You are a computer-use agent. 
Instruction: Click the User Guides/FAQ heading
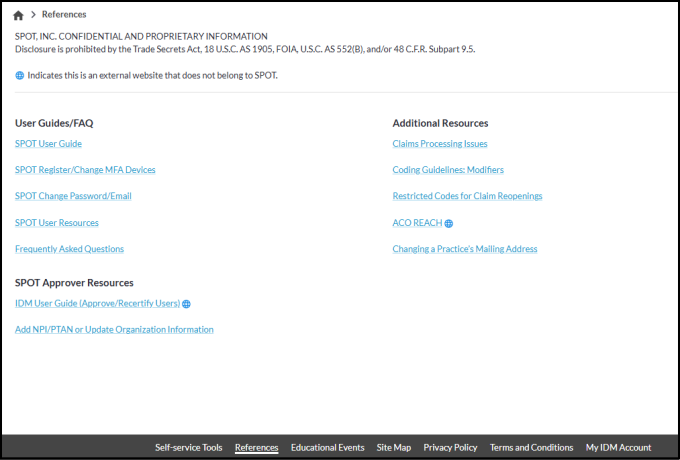tap(54, 124)
